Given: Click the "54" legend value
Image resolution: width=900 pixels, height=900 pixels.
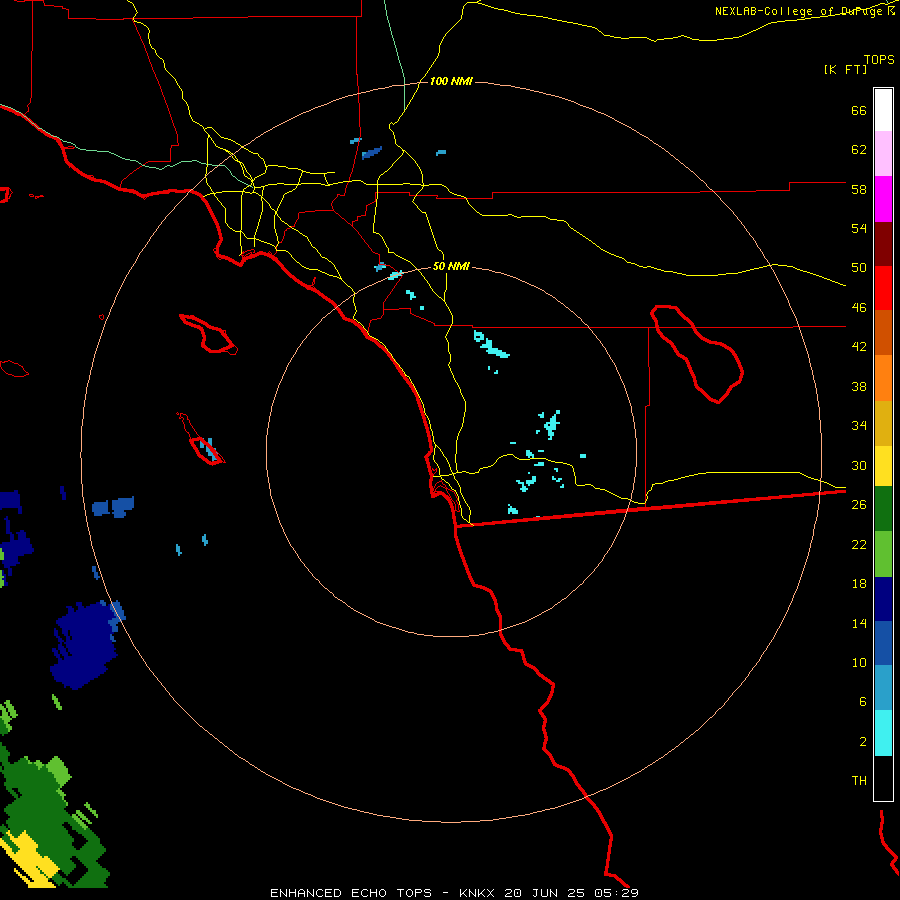Looking at the screenshot, I should [859, 228].
